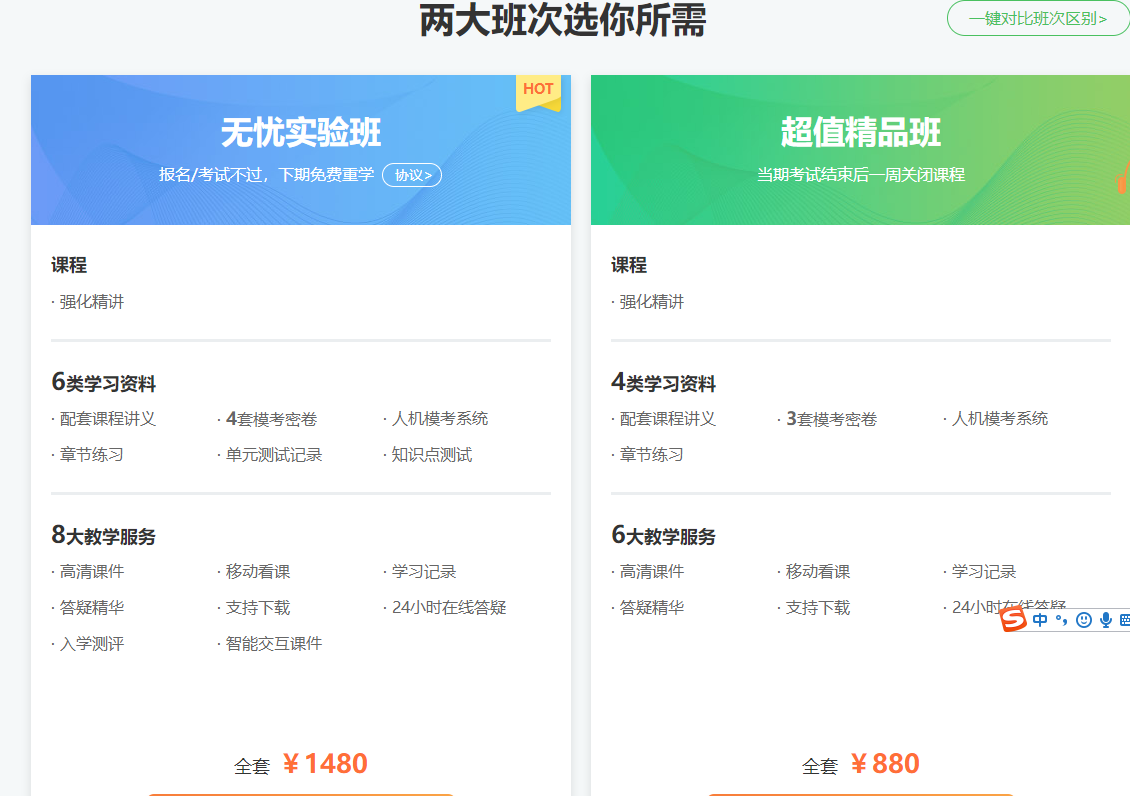Open the emoji panel on IME bar

1083,620
